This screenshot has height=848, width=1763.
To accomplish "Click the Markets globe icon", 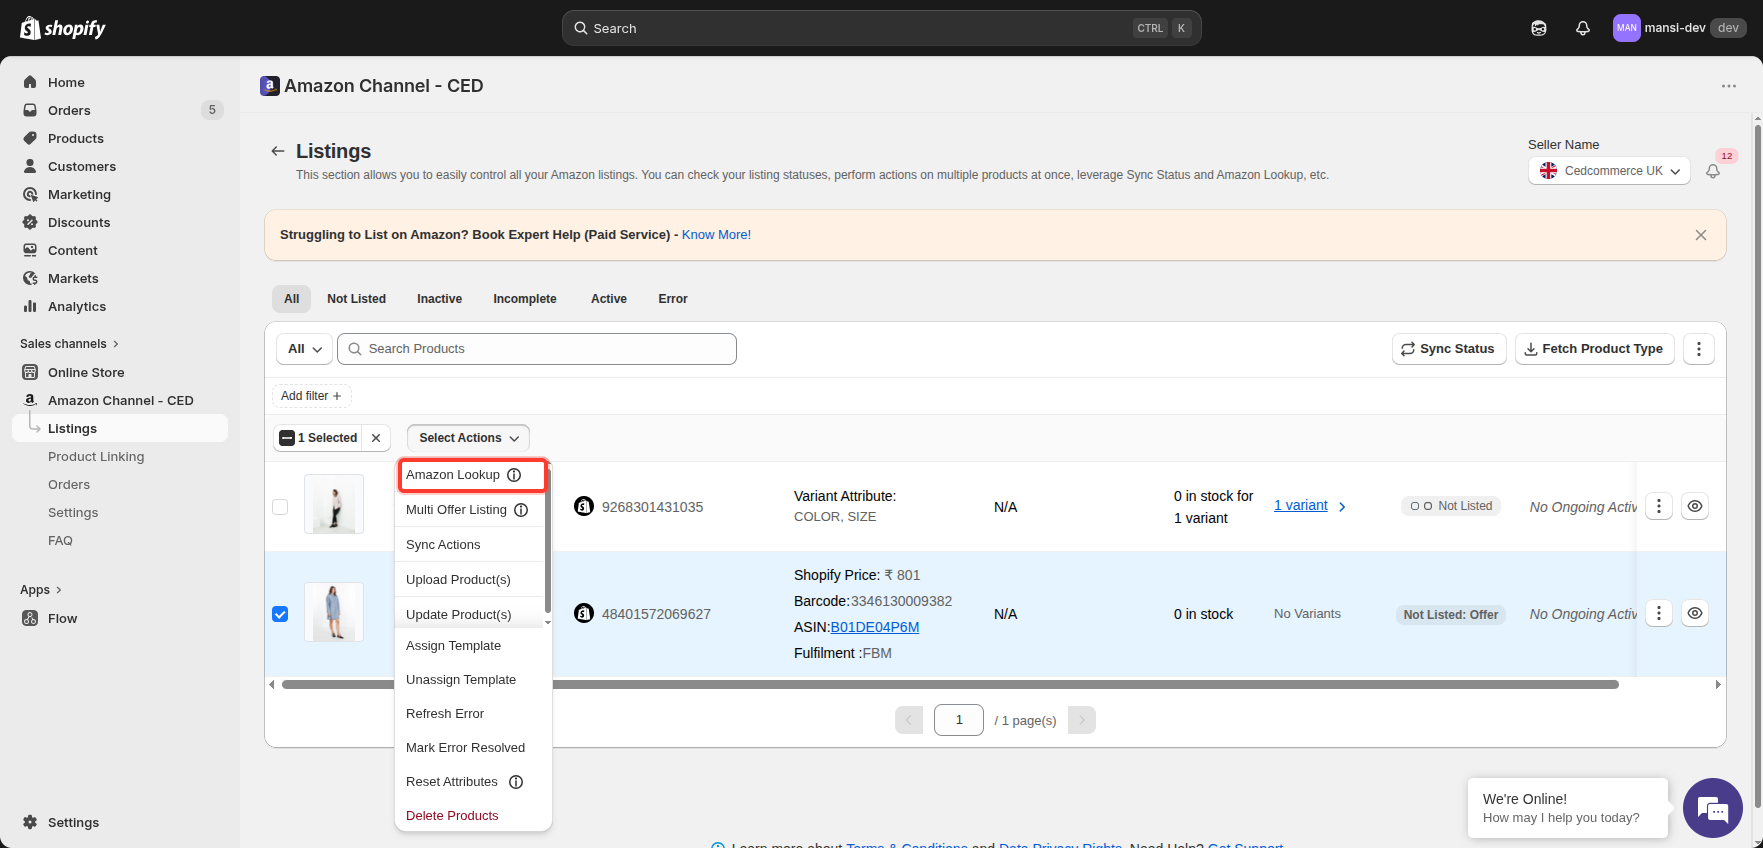I will (30, 278).
